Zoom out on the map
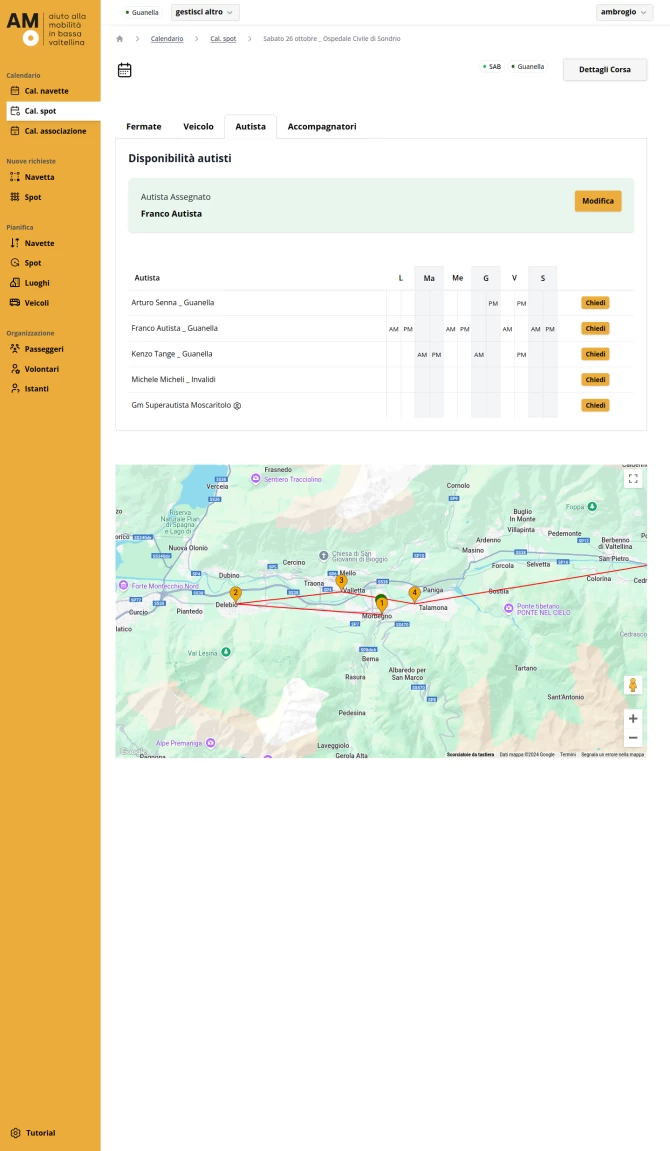670x1151 pixels. click(x=632, y=738)
